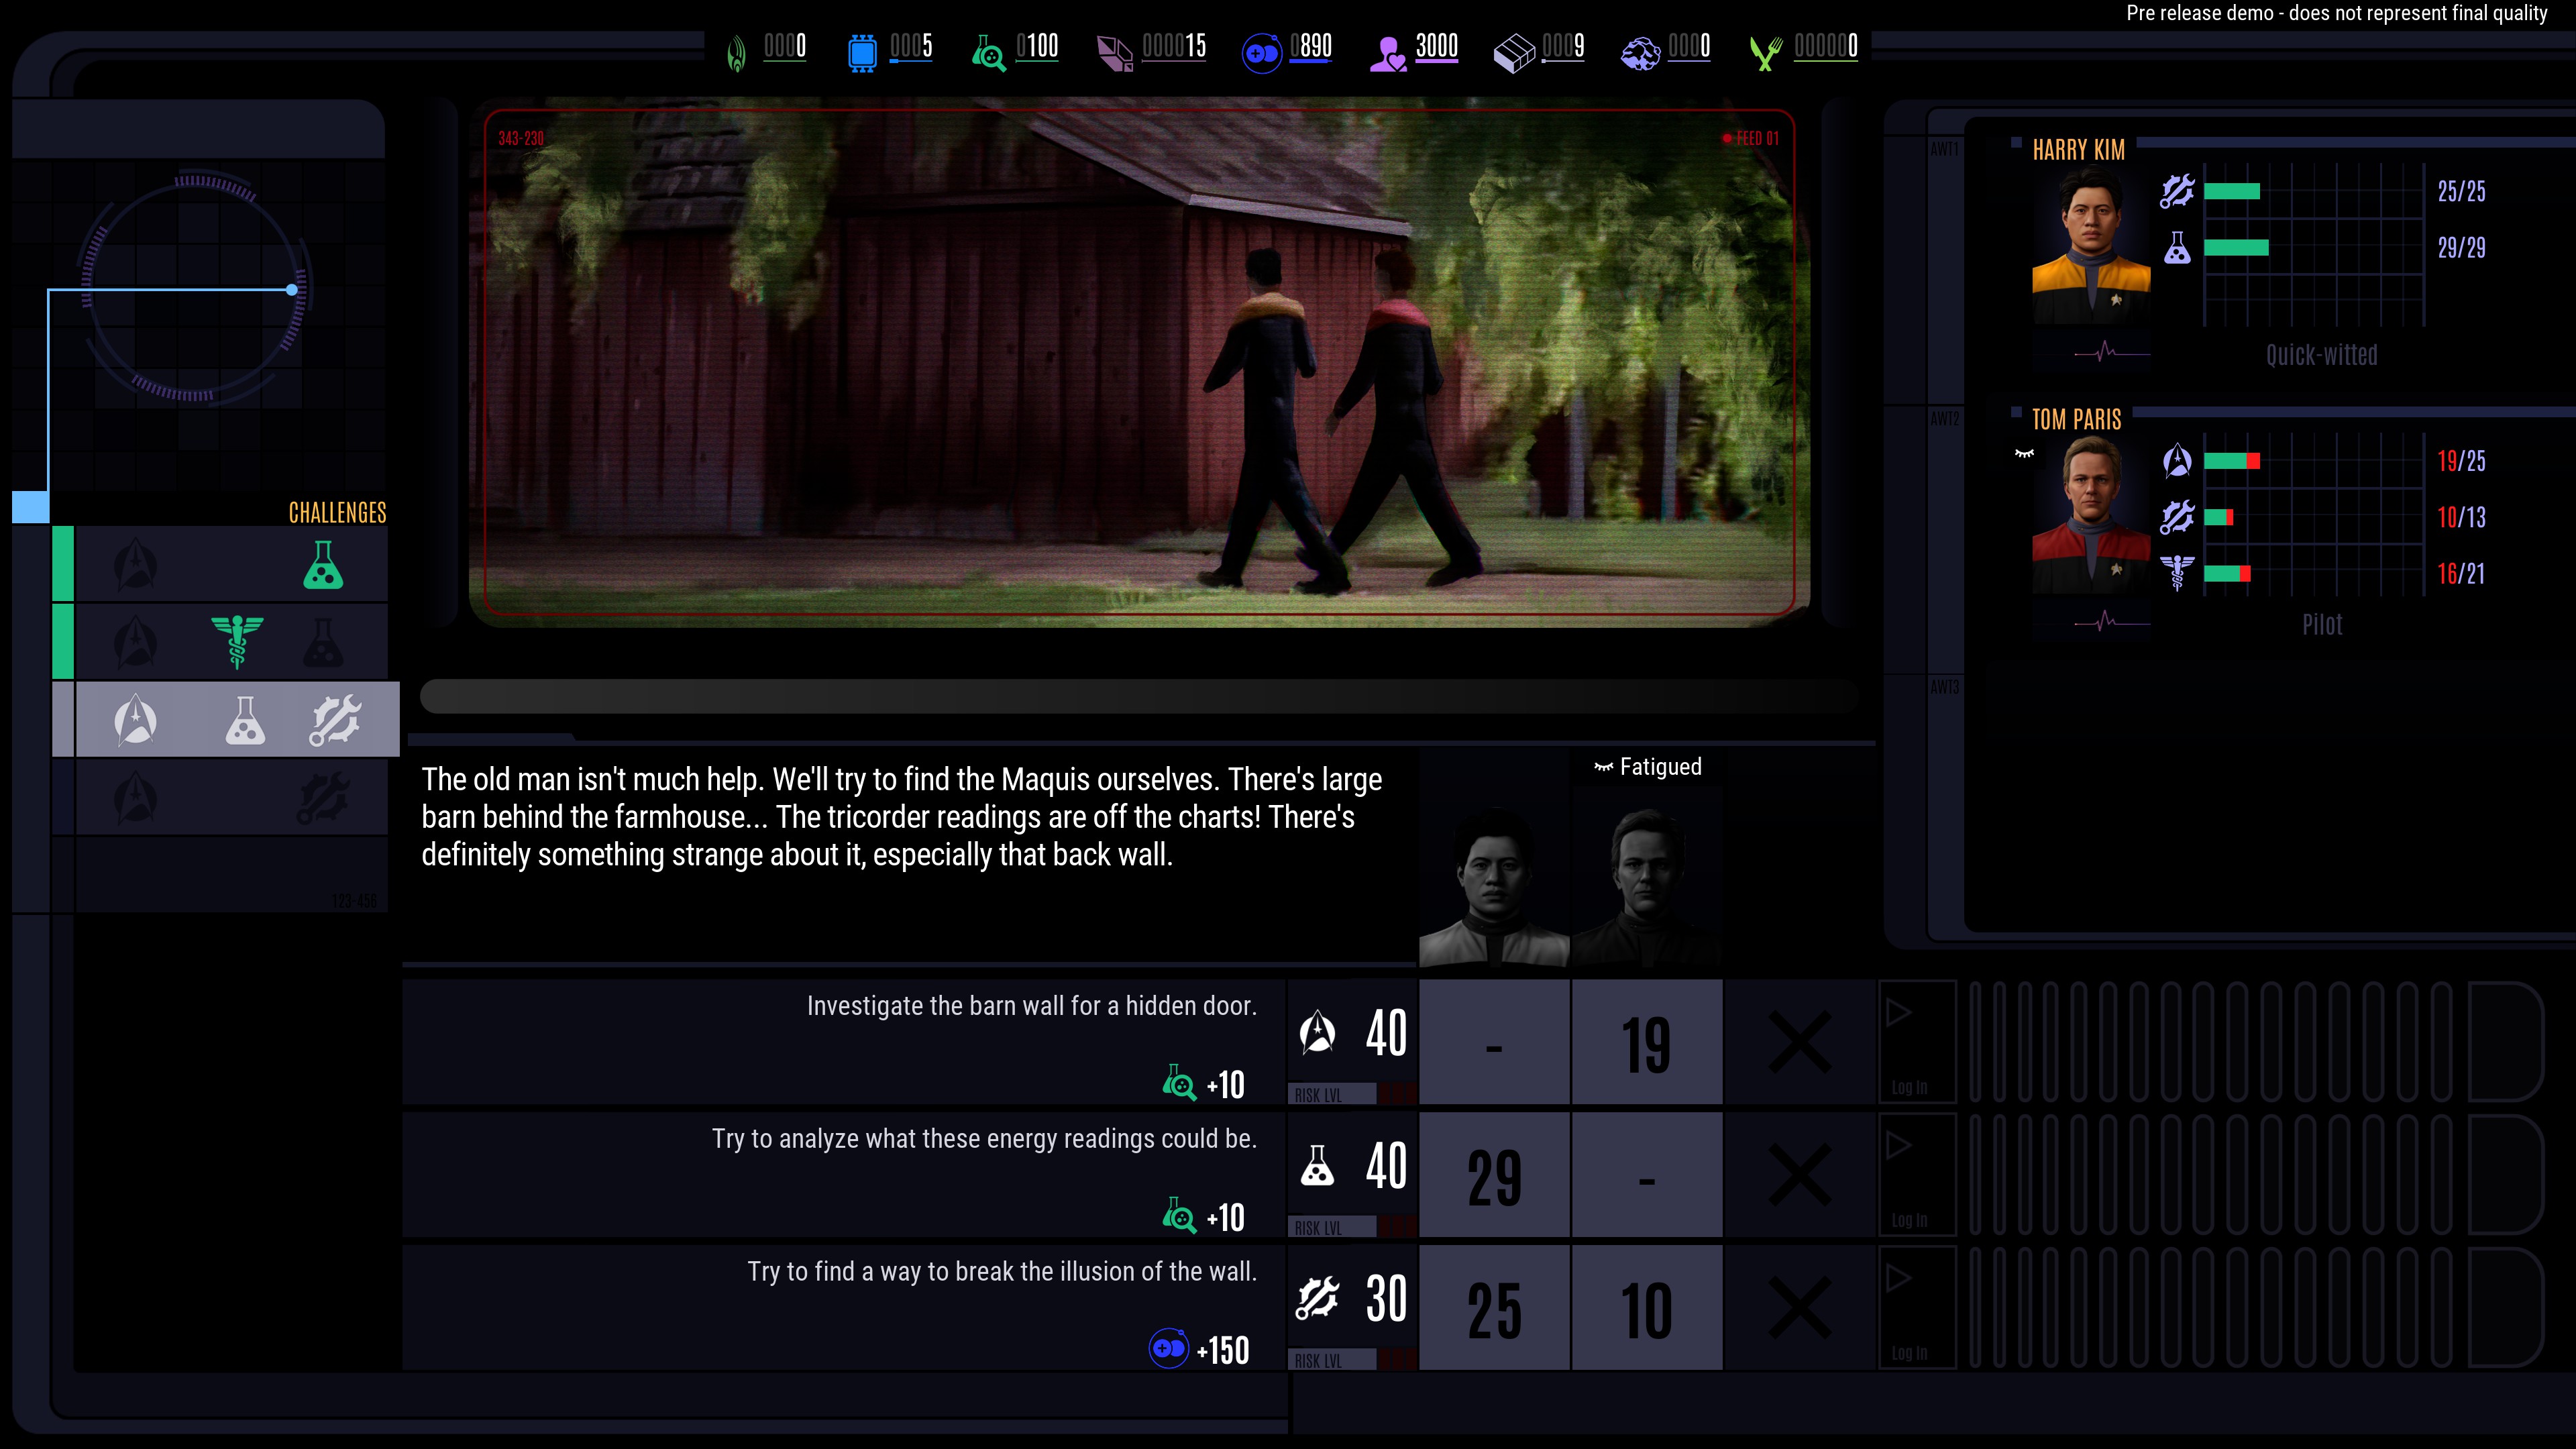Select Harry Kim's 25 engineering skill cell
The width and height of the screenshot is (2576, 1449).
point(1494,1307)
